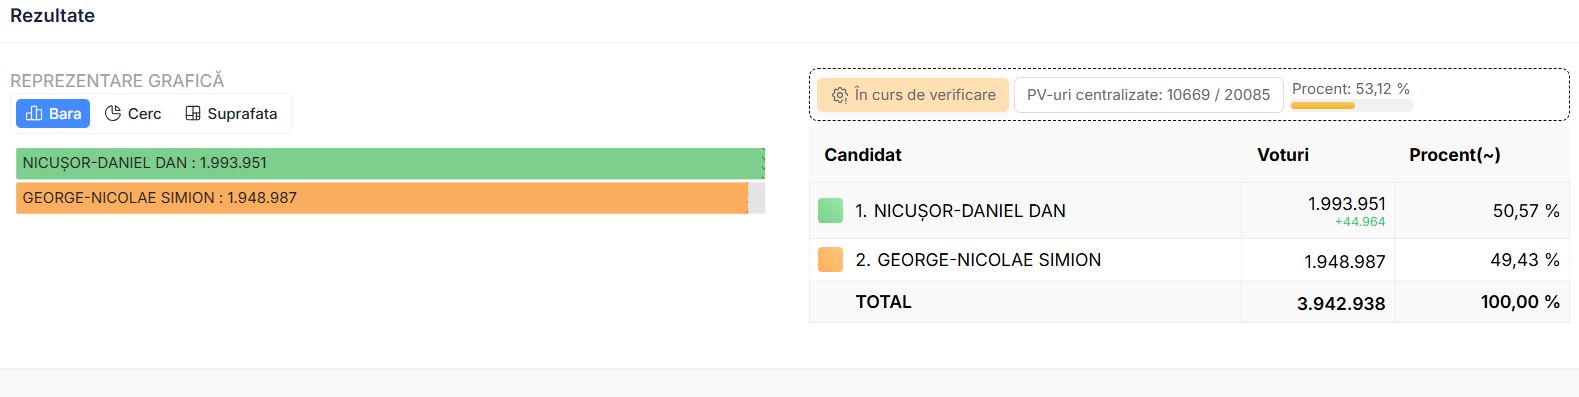
Task: Click the Candidat column header
Action: [863, 155]
